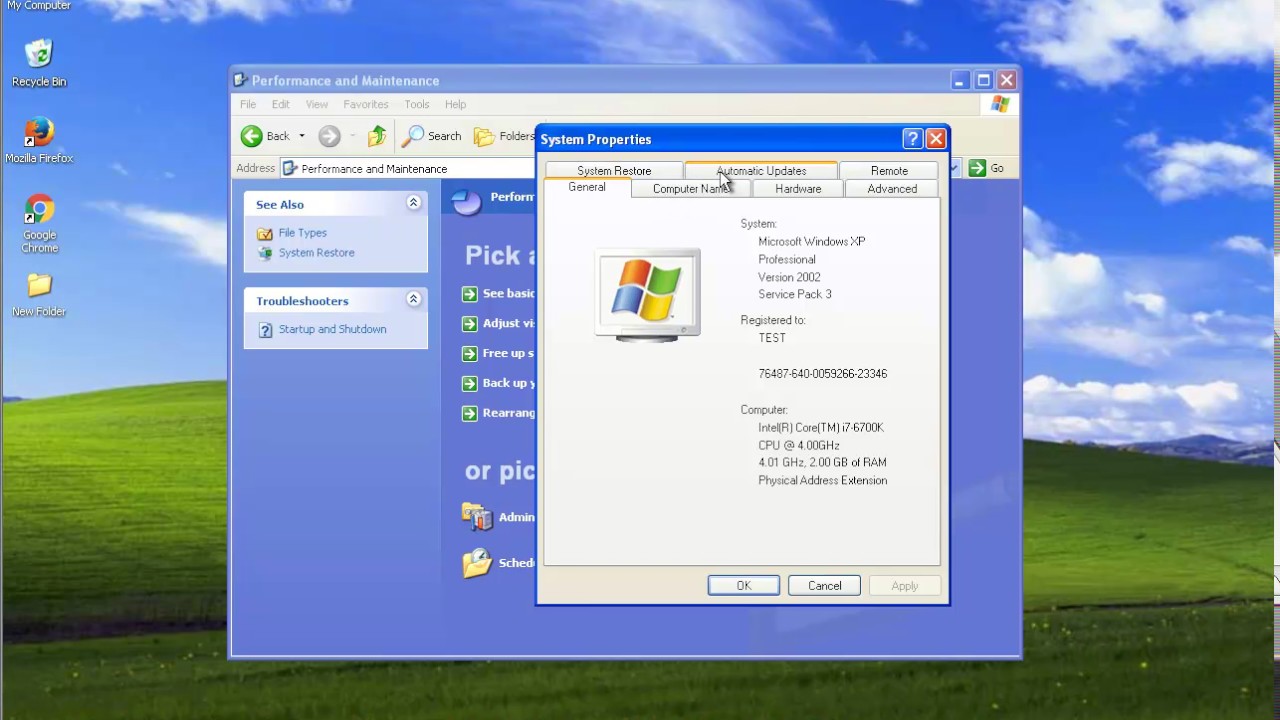The image size is (1280, 720).
Task: Click the arrow icon beside 'Free up s'
Action: point(470,354)
